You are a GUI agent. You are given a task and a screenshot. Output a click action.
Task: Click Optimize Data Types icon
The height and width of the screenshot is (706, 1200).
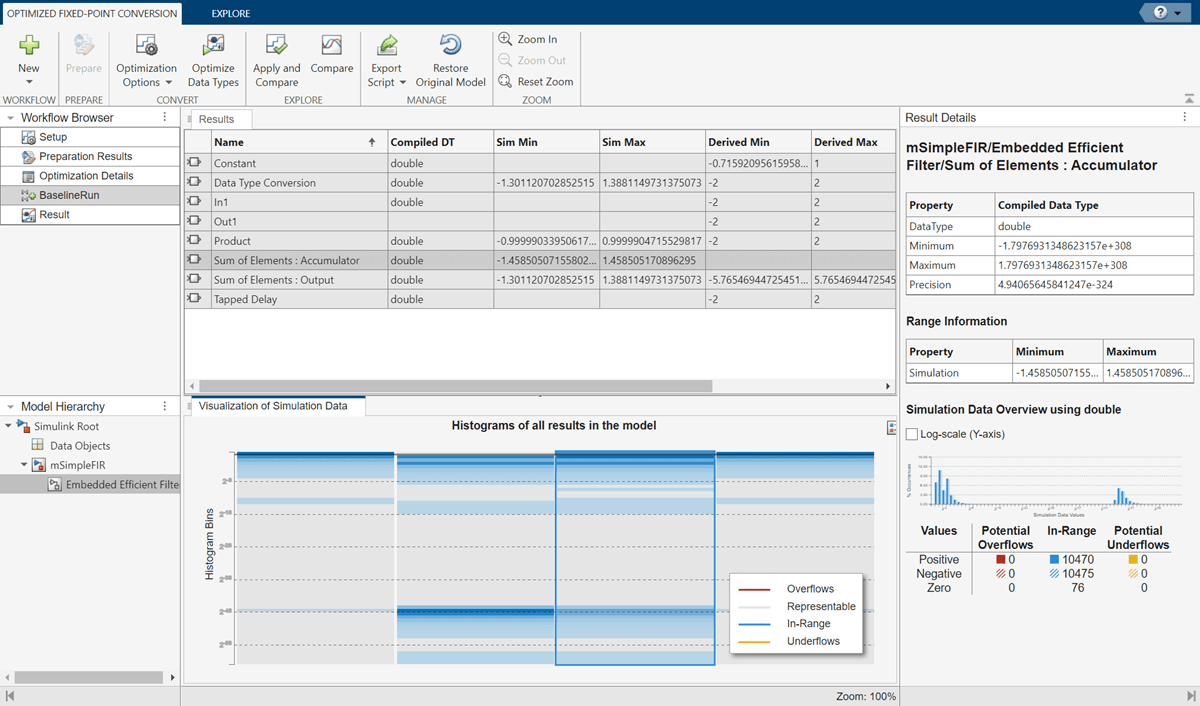(x=213, y=46)
